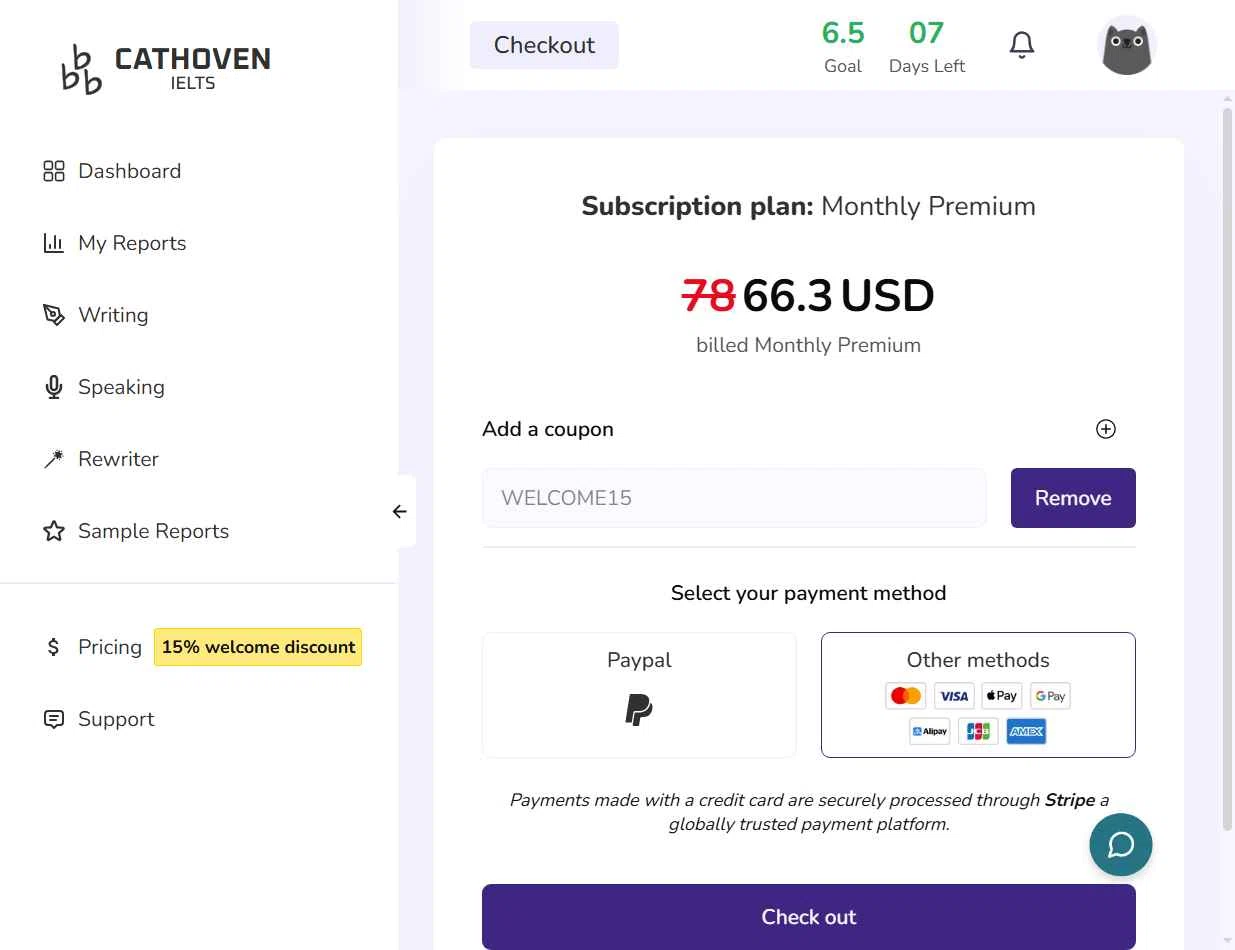
Task: Click the Apple Pay icon
Action: [1002, 696]
